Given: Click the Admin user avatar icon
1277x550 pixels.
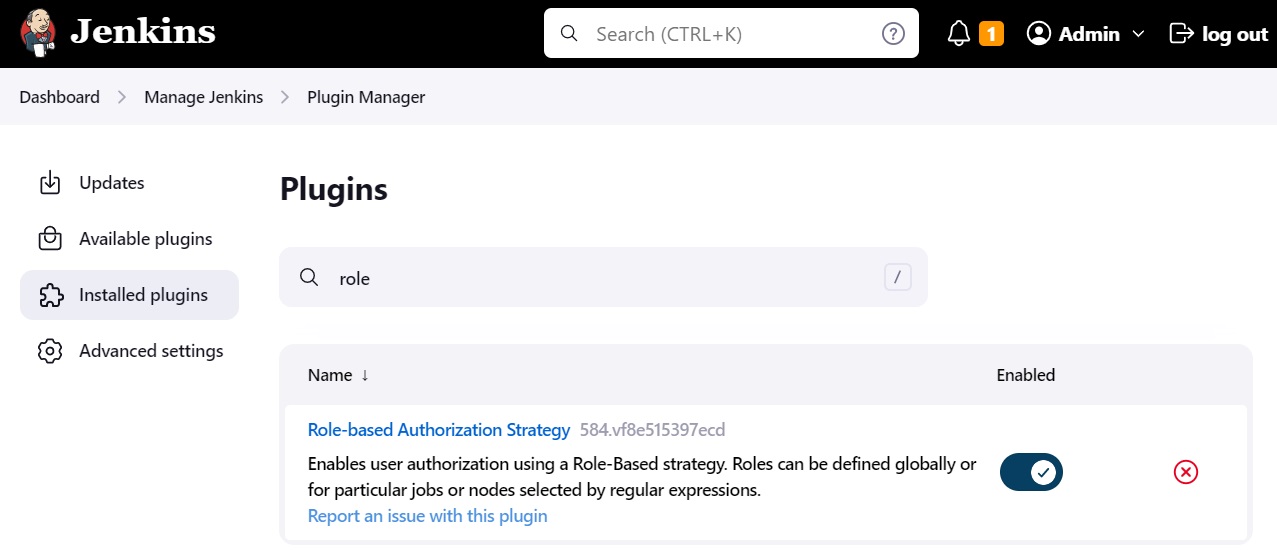Looking at the screenshot, I should point(1039,34).
